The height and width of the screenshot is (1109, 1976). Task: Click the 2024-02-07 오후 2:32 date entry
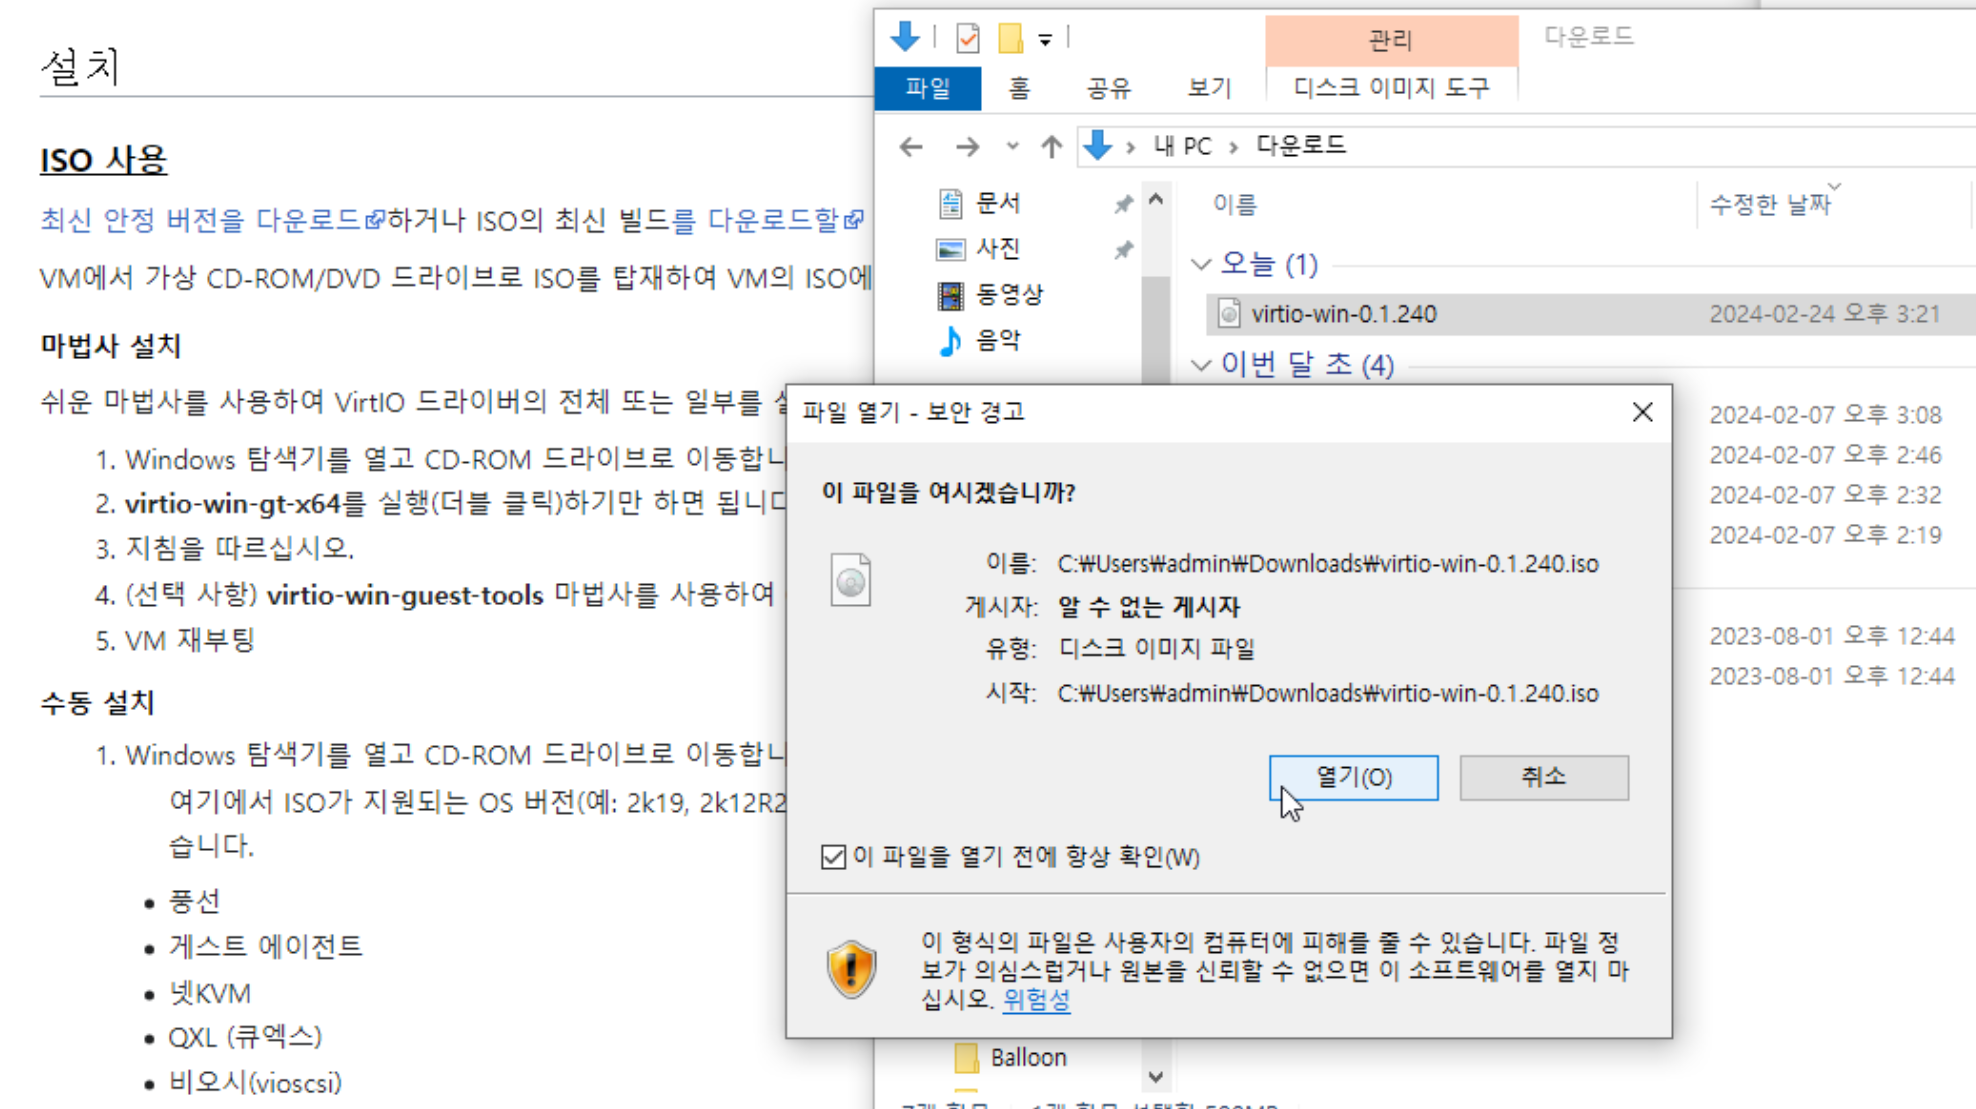click(1825, 495)
